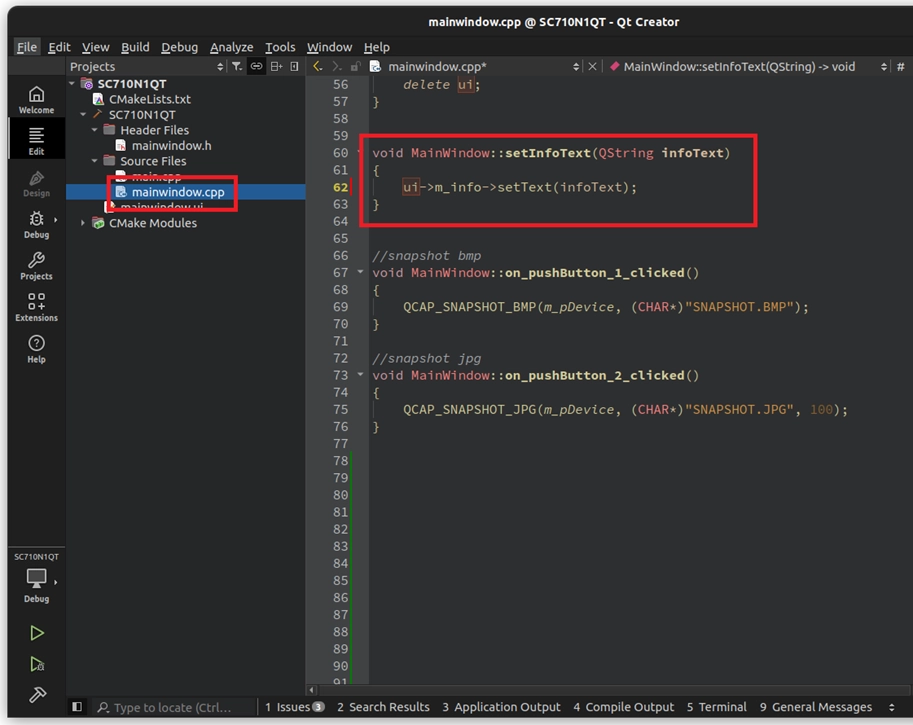
Task: Open the SC710N1QT kit selector monitor icon
Action: (x=36, y=578)
